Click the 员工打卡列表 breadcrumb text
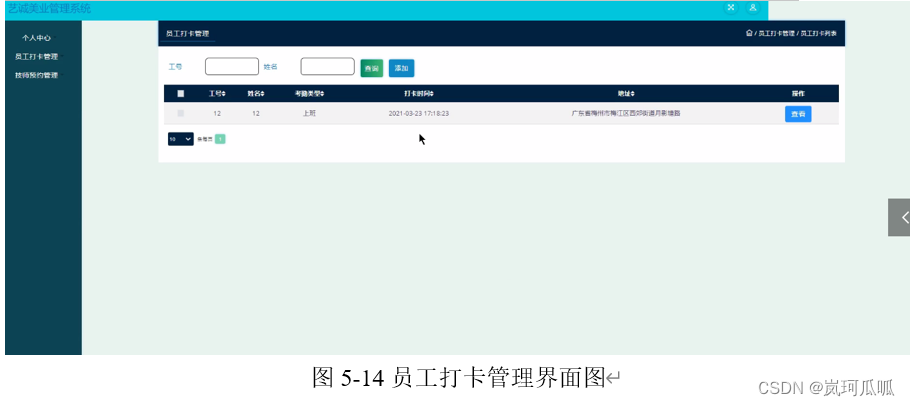 pyautogui.click(x=819, y=34)
